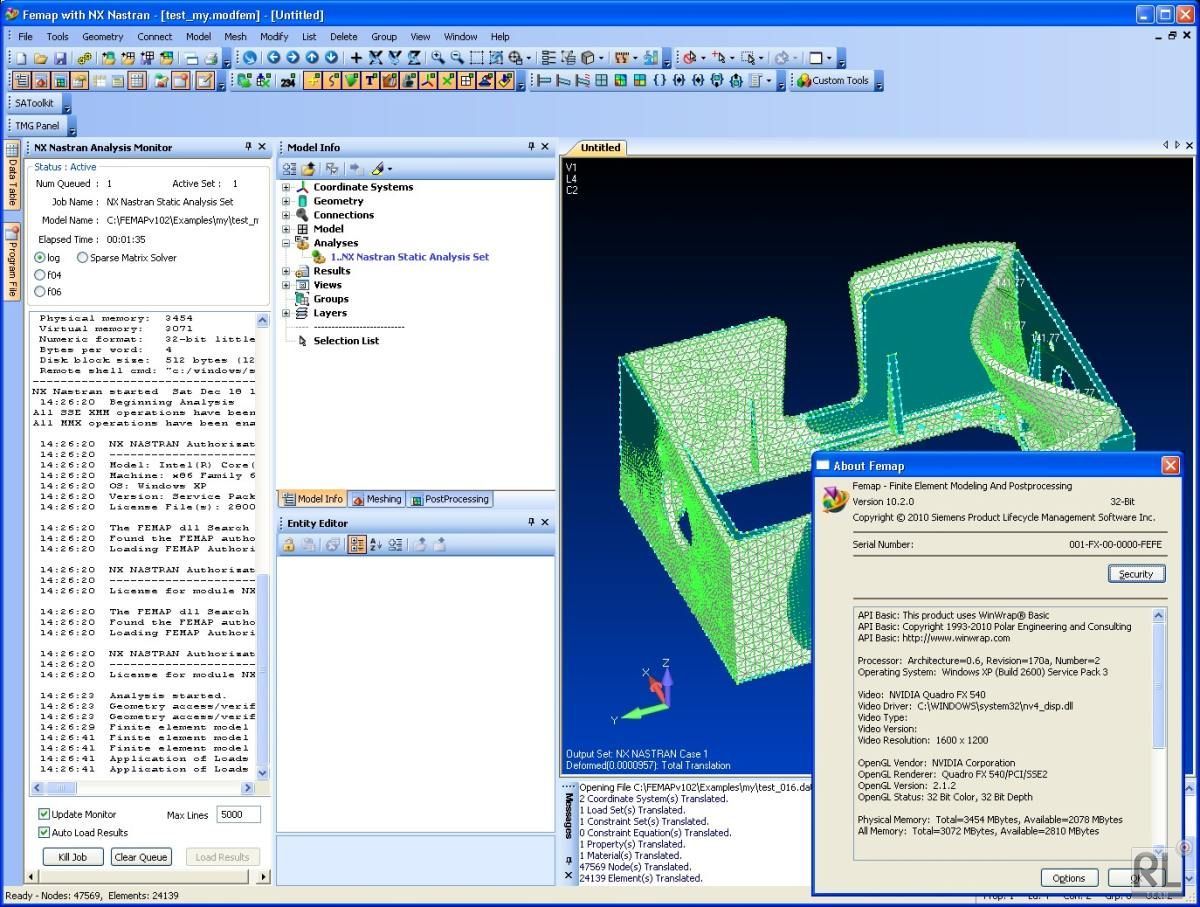Click the Selection List icon
This screenshot has height=907, width=1200.
[303, 341]
